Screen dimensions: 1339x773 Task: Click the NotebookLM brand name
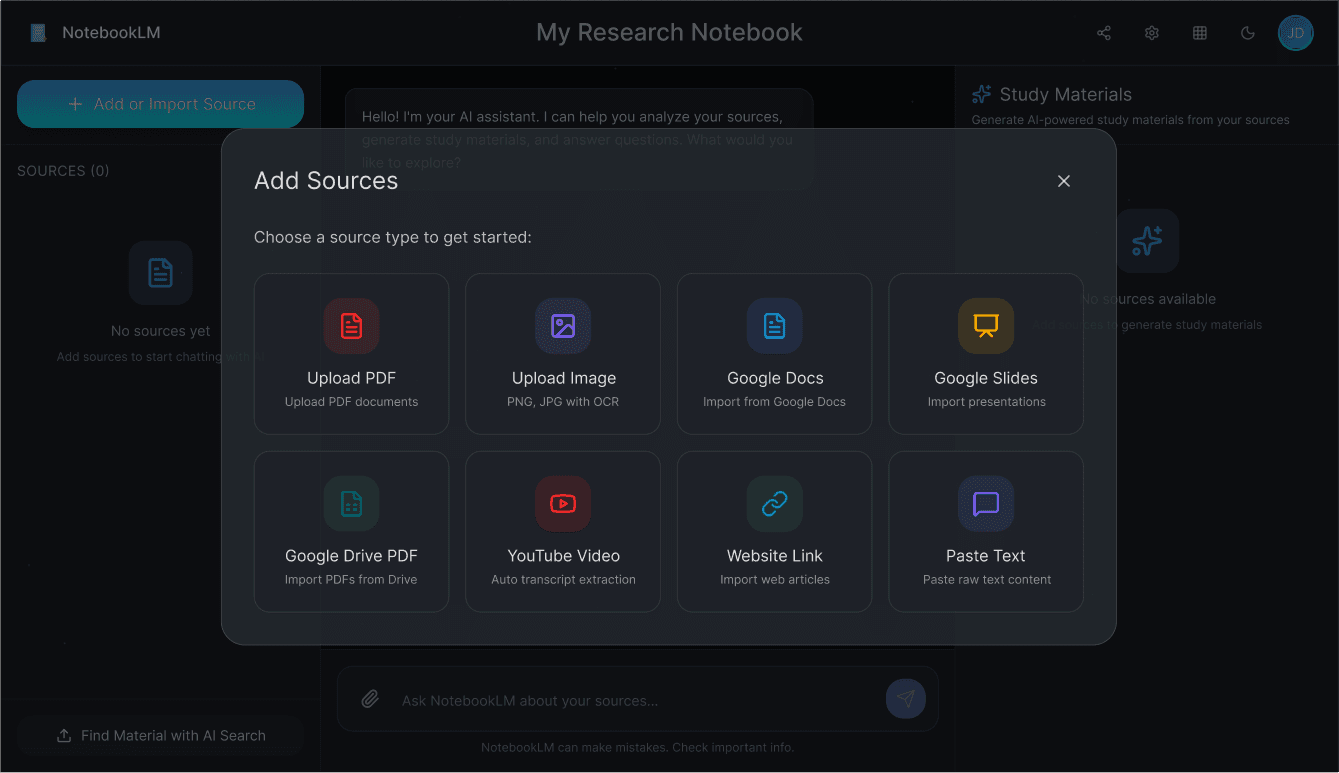111,33
